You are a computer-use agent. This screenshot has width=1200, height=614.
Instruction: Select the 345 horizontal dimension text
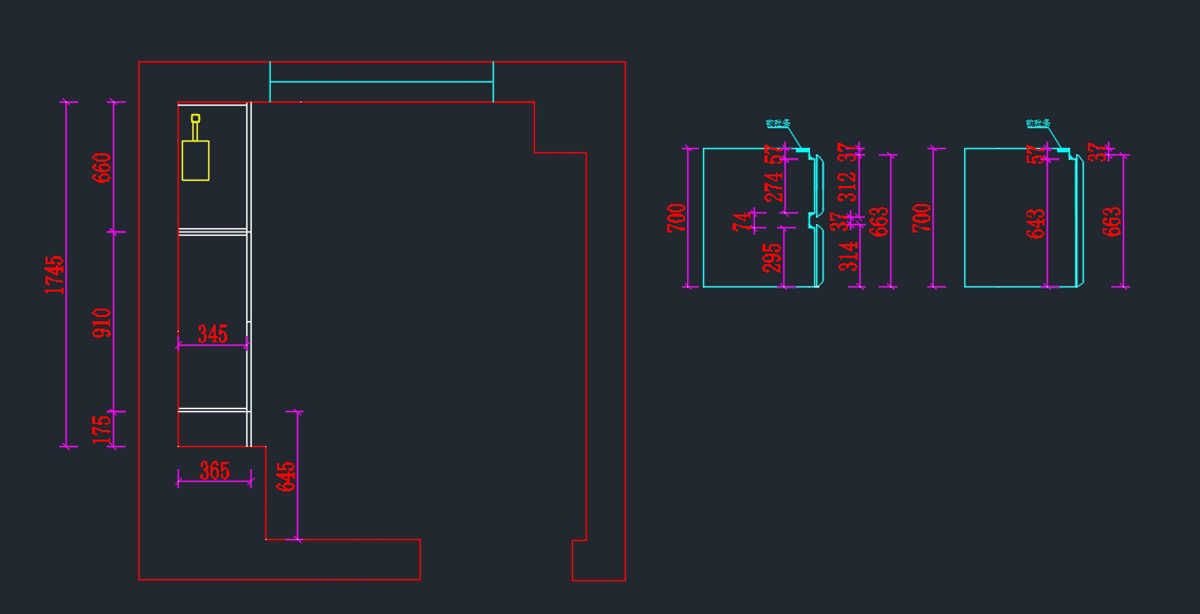click(x=212, y=334)
